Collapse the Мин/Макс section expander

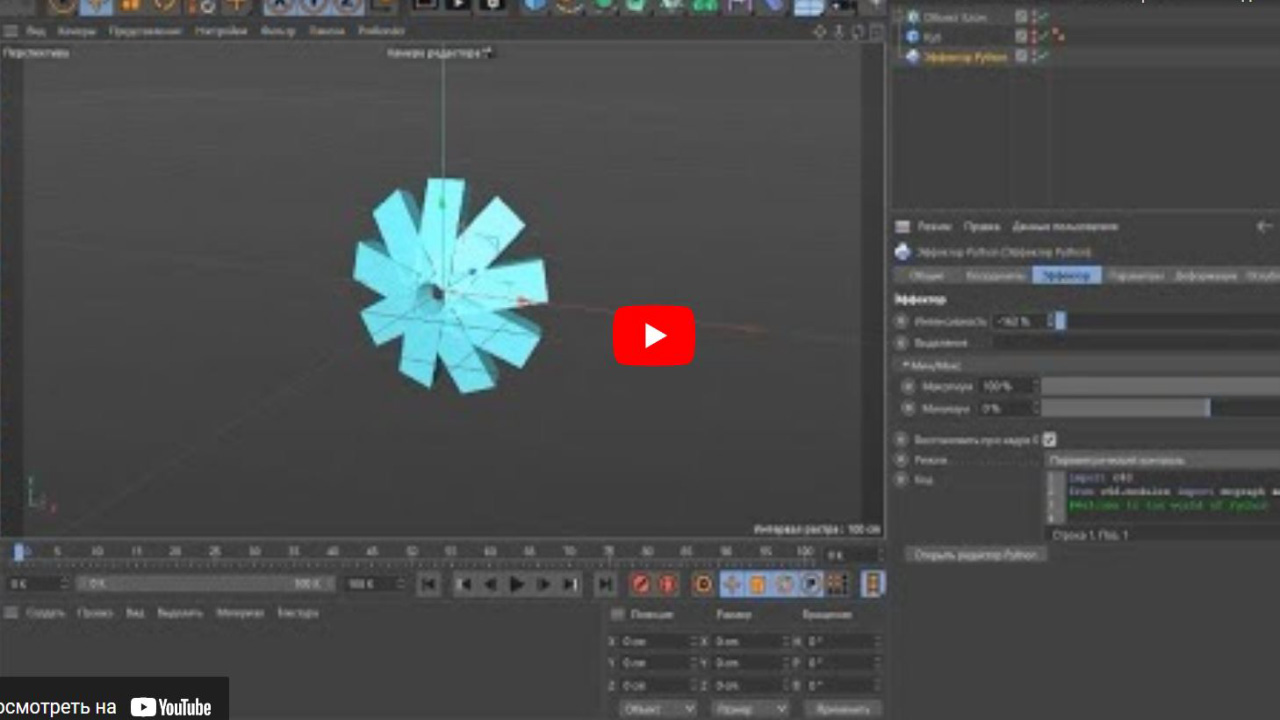click(x=907, y=364)
